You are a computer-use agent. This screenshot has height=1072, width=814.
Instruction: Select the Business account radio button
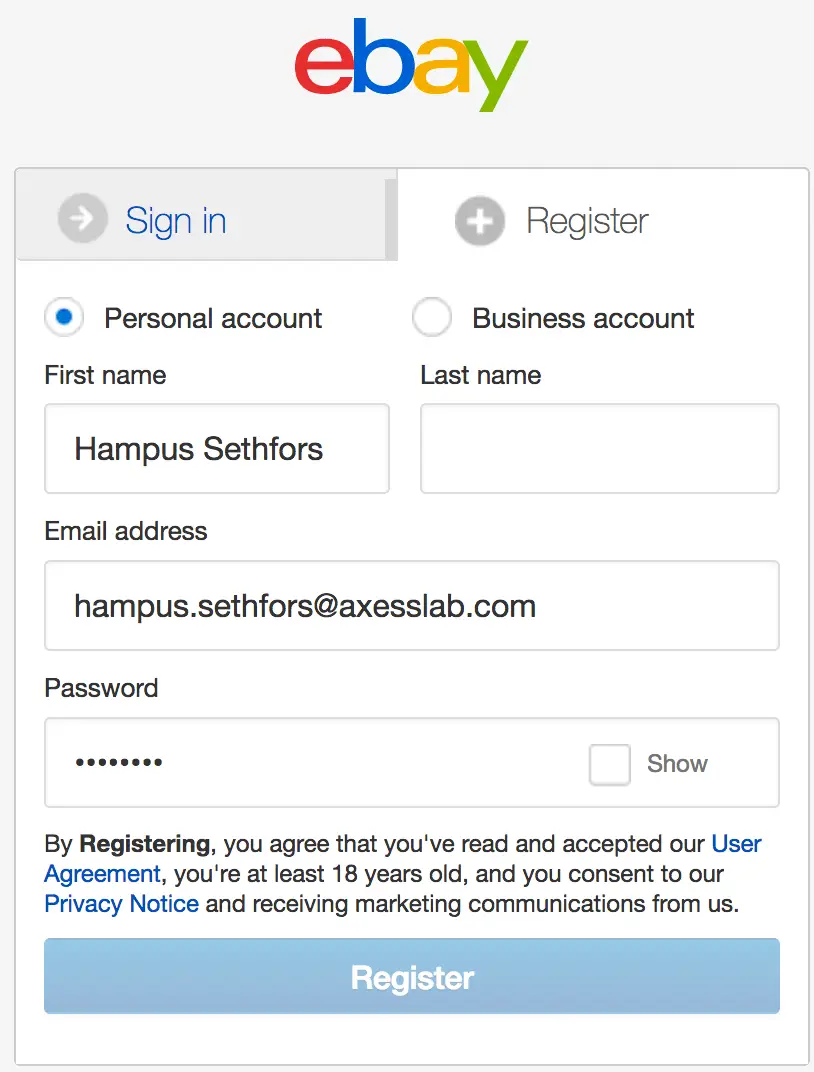pos(432,317)
